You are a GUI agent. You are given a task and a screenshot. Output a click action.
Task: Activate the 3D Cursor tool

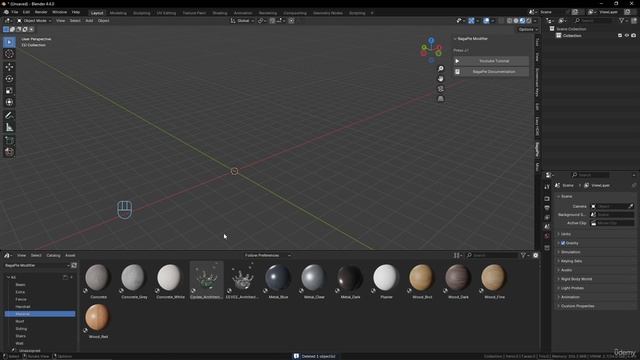coord(9,54)
